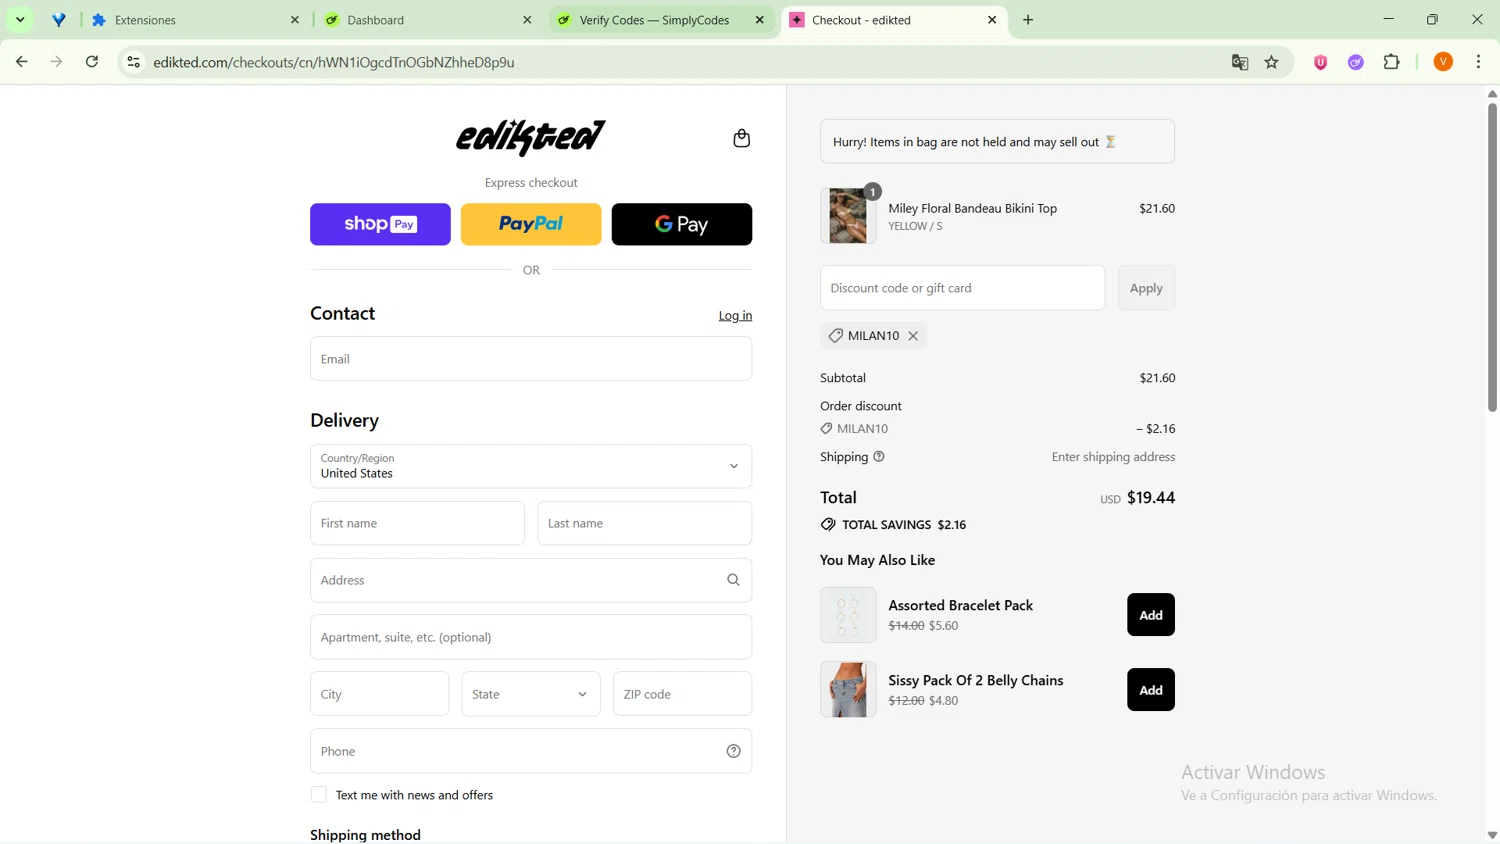Remove the MILAN10 discount code
The height and width of the screenshot is (844, 1500).
(913, 336)
